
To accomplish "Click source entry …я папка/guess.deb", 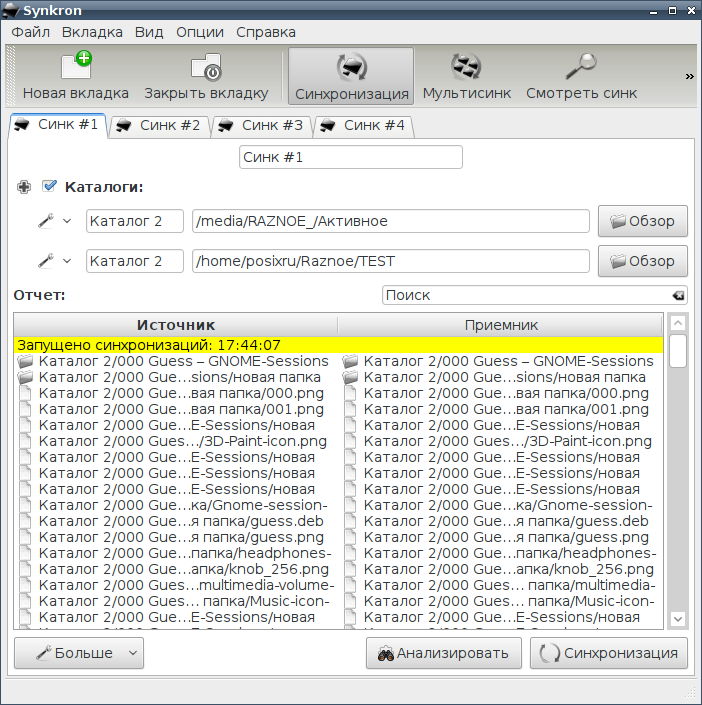I will (181, 521).
